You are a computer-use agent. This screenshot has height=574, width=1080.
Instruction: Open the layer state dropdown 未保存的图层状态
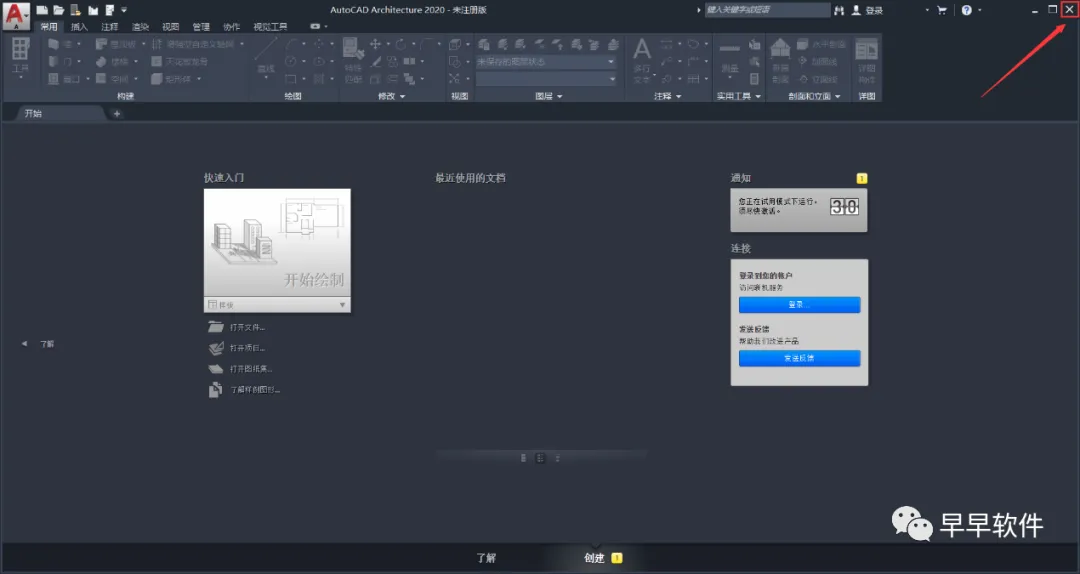pyautogui.click(x=546, y=61)
